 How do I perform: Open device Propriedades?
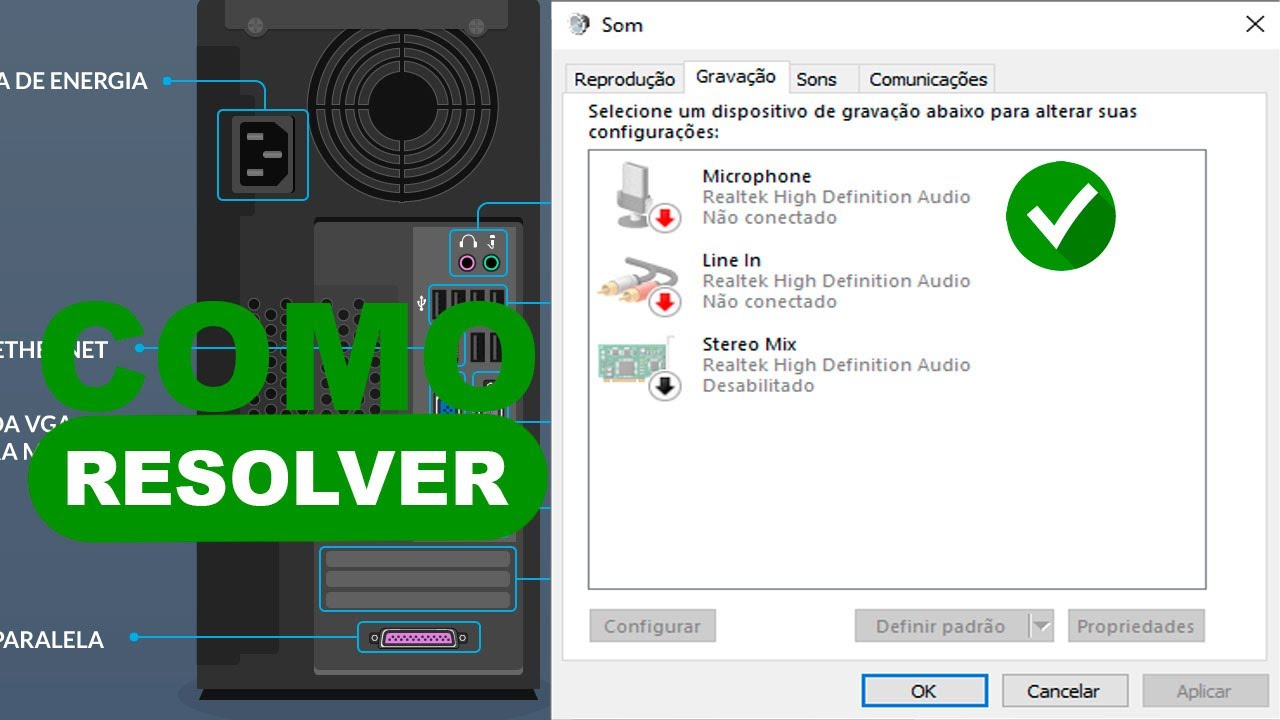1136,626
